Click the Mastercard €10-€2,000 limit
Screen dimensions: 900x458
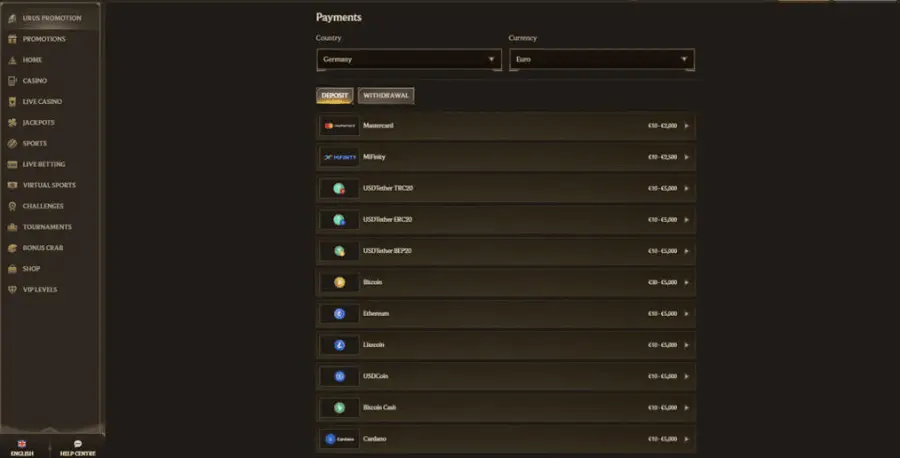[662, 126]
